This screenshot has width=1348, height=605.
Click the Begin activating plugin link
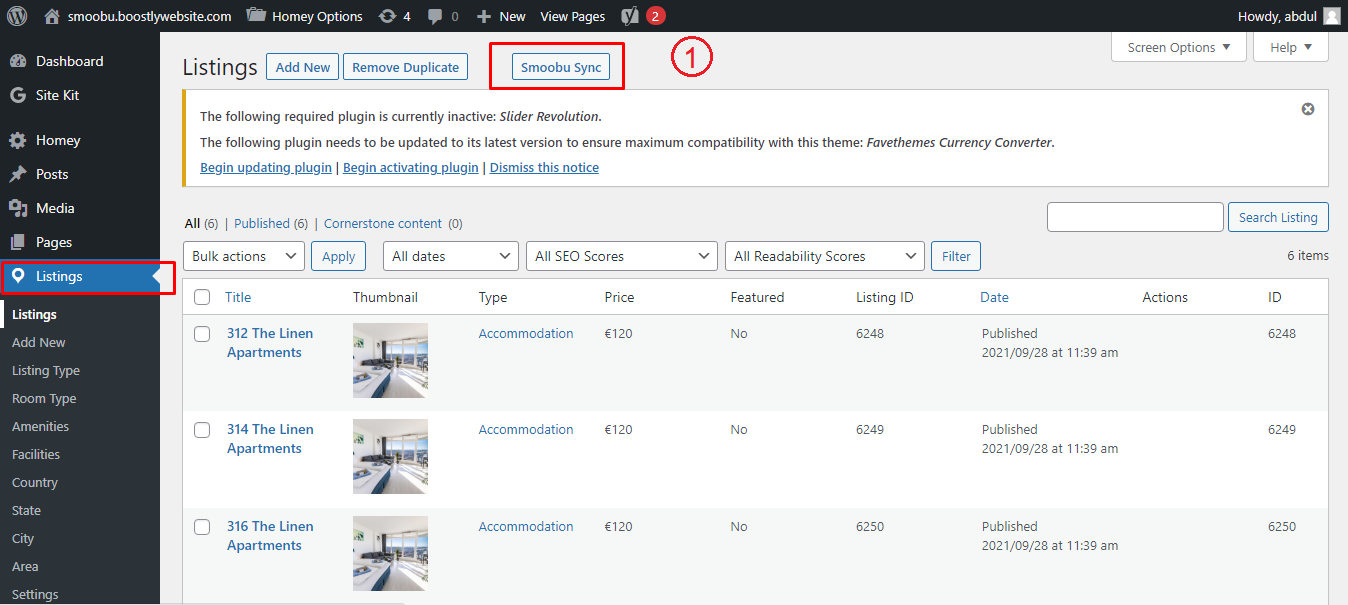coord(411,167)
